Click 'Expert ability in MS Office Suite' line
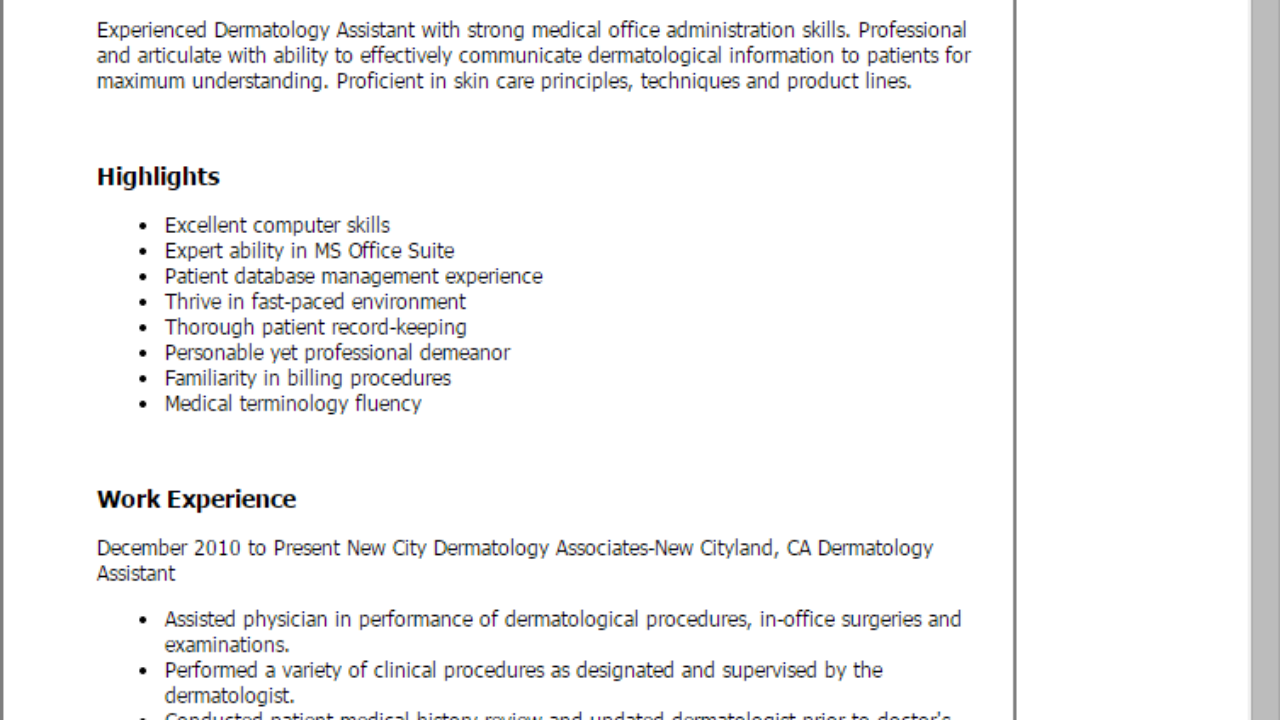 pyautogui.click(x=309, y=251)
